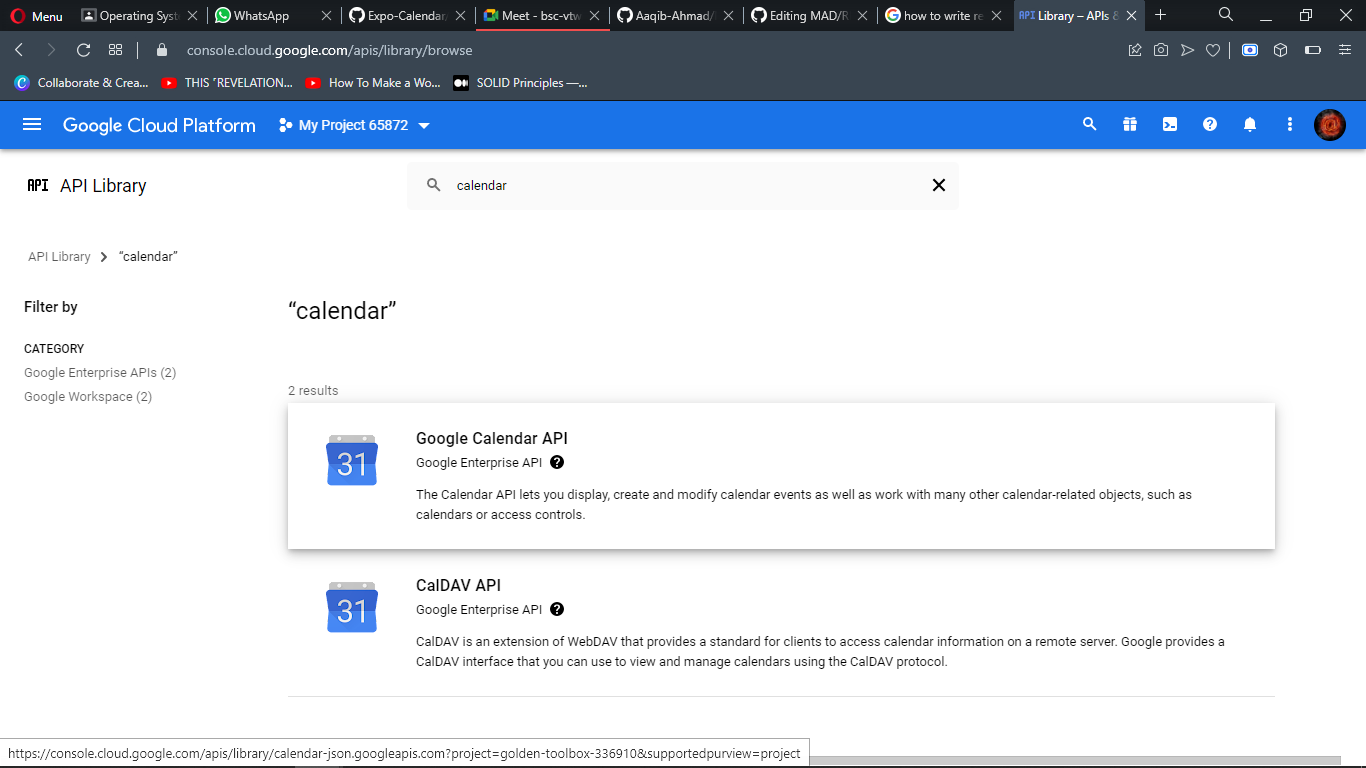
Task: Click the help tooltip beside Google Enterprise API
Action: 557,462
